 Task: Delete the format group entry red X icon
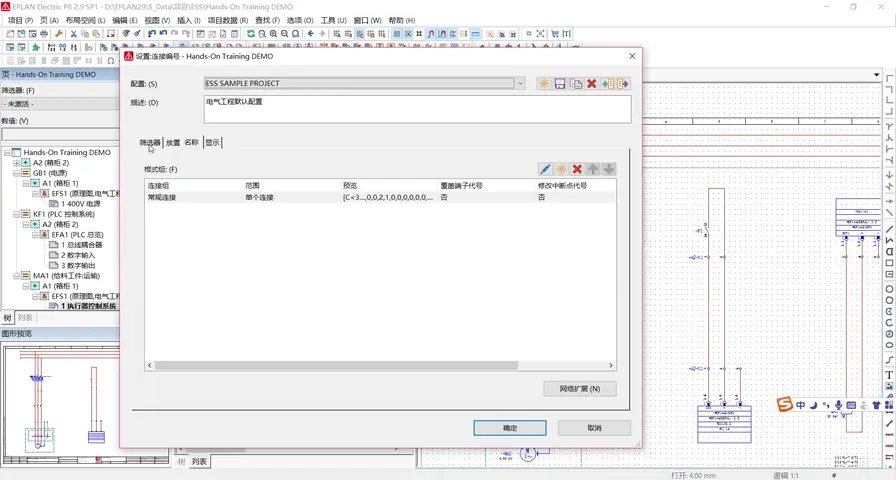pos(577,169)
